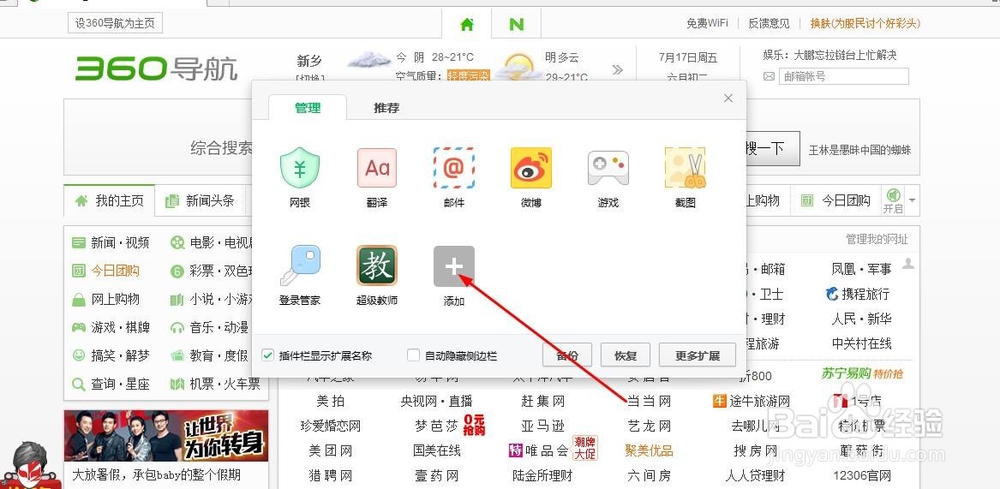
Task: Open 王林是愚昧中国的蜘蛛 news link
Action: coord(860,150)
